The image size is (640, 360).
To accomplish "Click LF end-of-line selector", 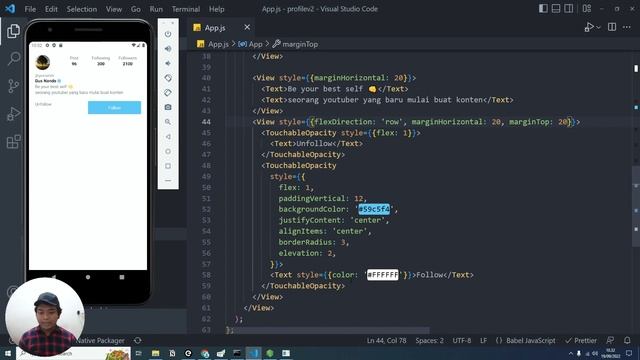I will (483, 340).
